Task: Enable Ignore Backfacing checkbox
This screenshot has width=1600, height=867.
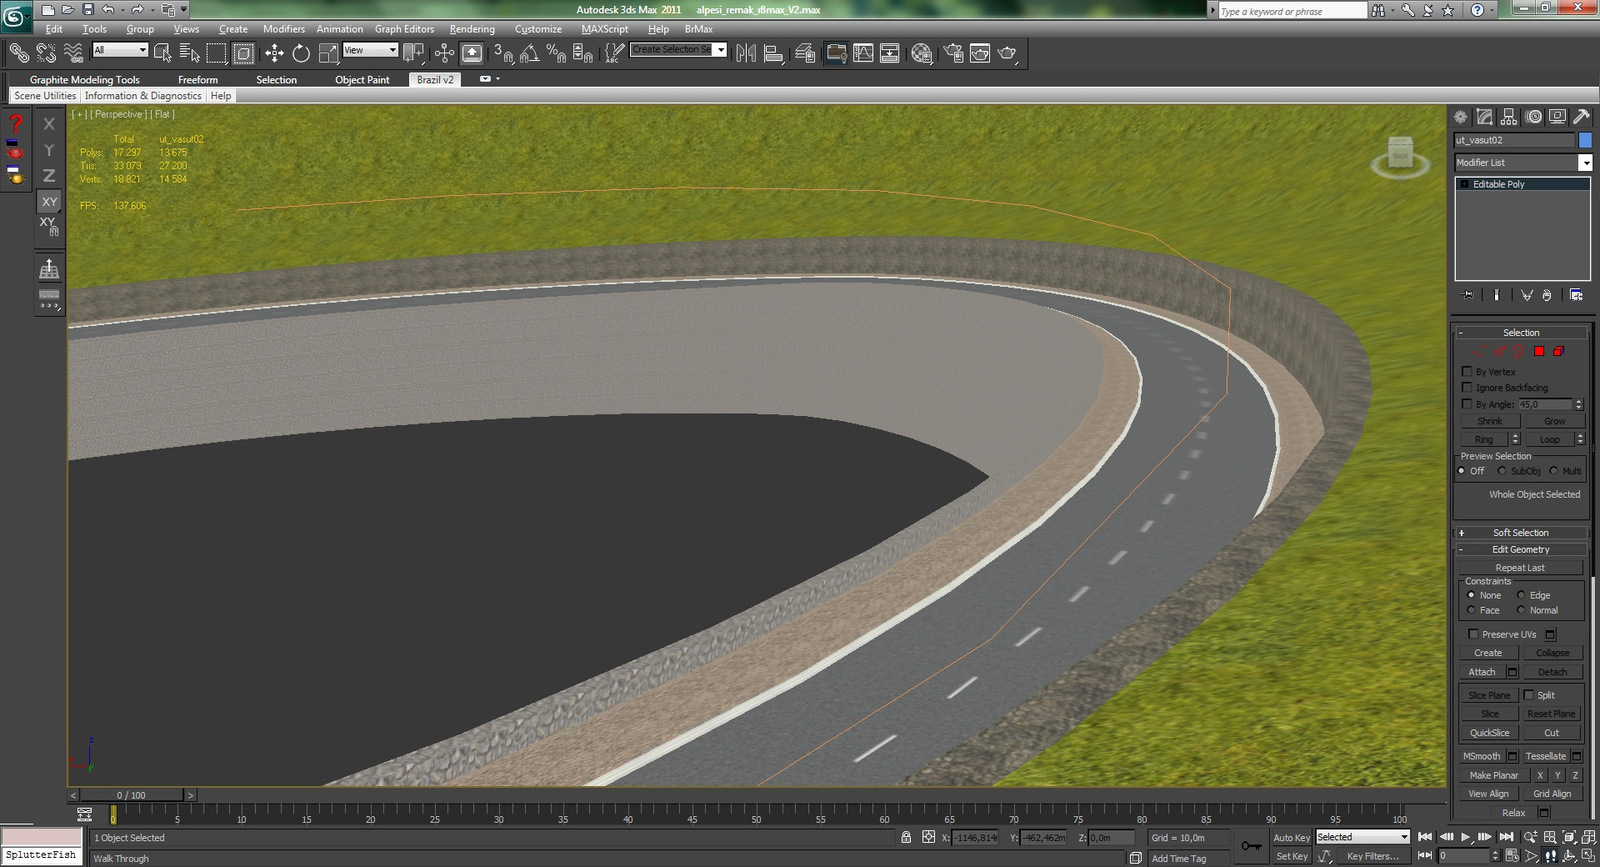Action: (x=1467, y=387)
